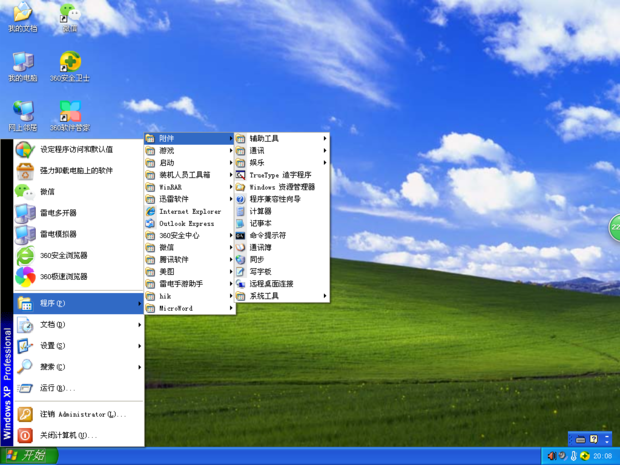Screen dimensions: 620x465
Task: Launch 360软件管家 desktop icon
Action: click(x=70, y=116)
